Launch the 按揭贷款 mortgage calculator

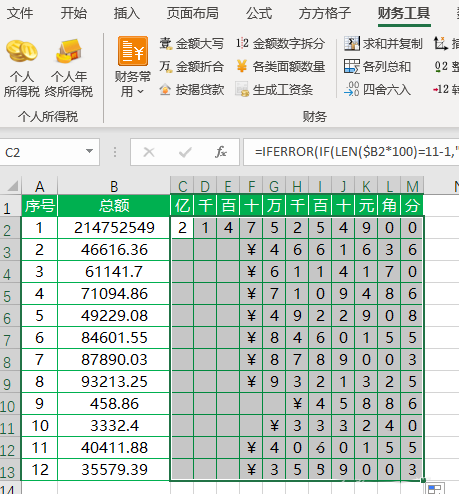coord(191,90)
